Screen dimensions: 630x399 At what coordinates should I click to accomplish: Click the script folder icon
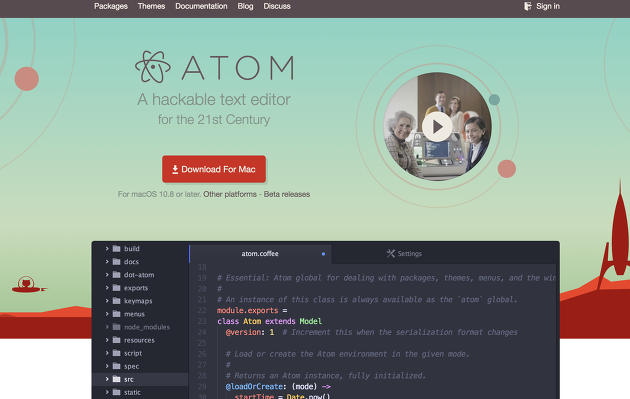(117, 353)
